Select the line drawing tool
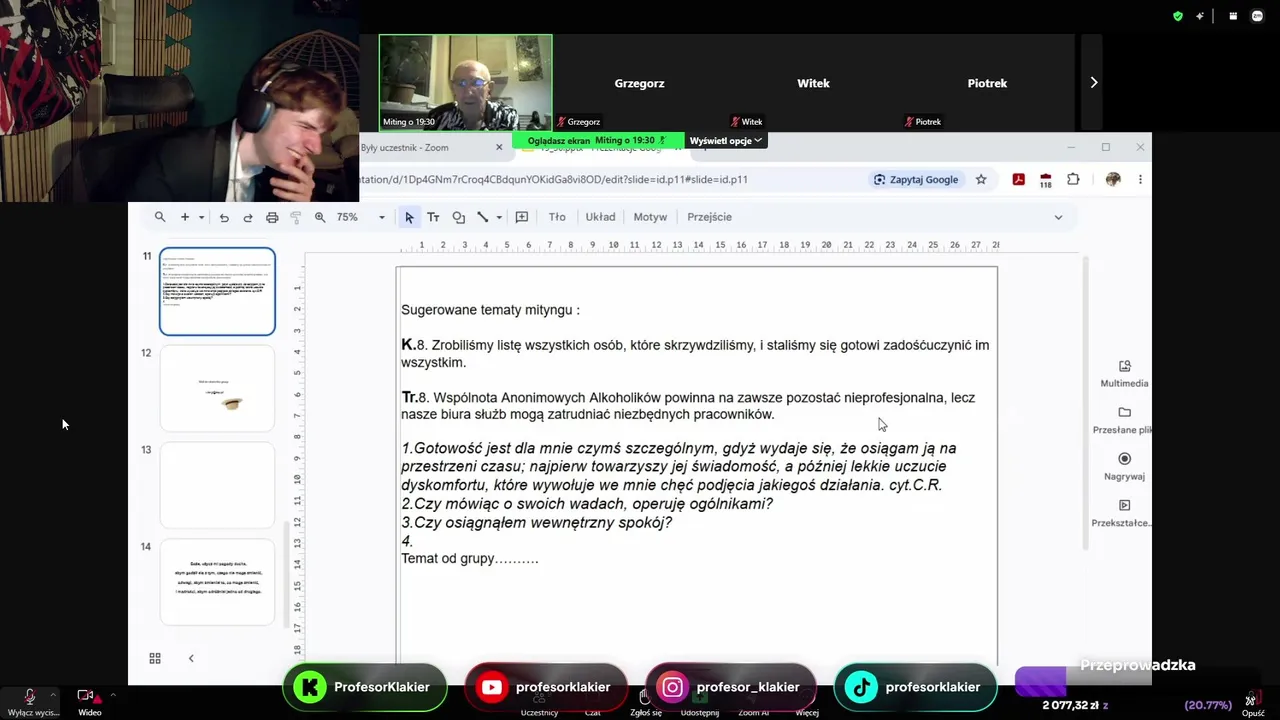This screenshot has width=1280, height=720. coord(482,217)
